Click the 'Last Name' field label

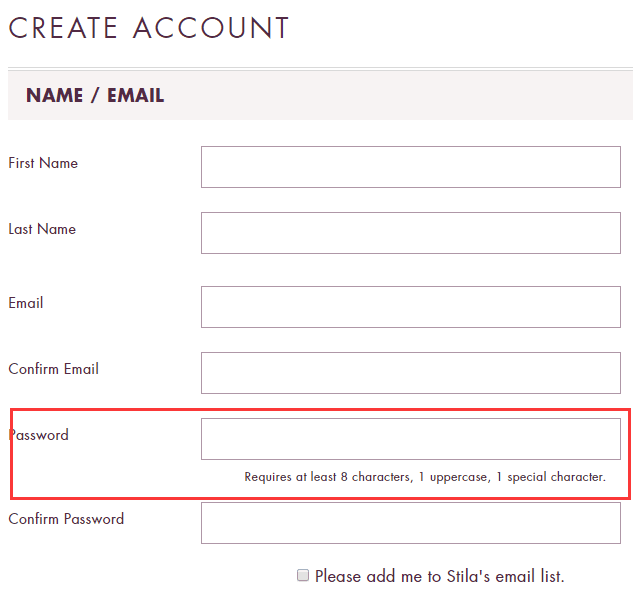click(42, 229)
